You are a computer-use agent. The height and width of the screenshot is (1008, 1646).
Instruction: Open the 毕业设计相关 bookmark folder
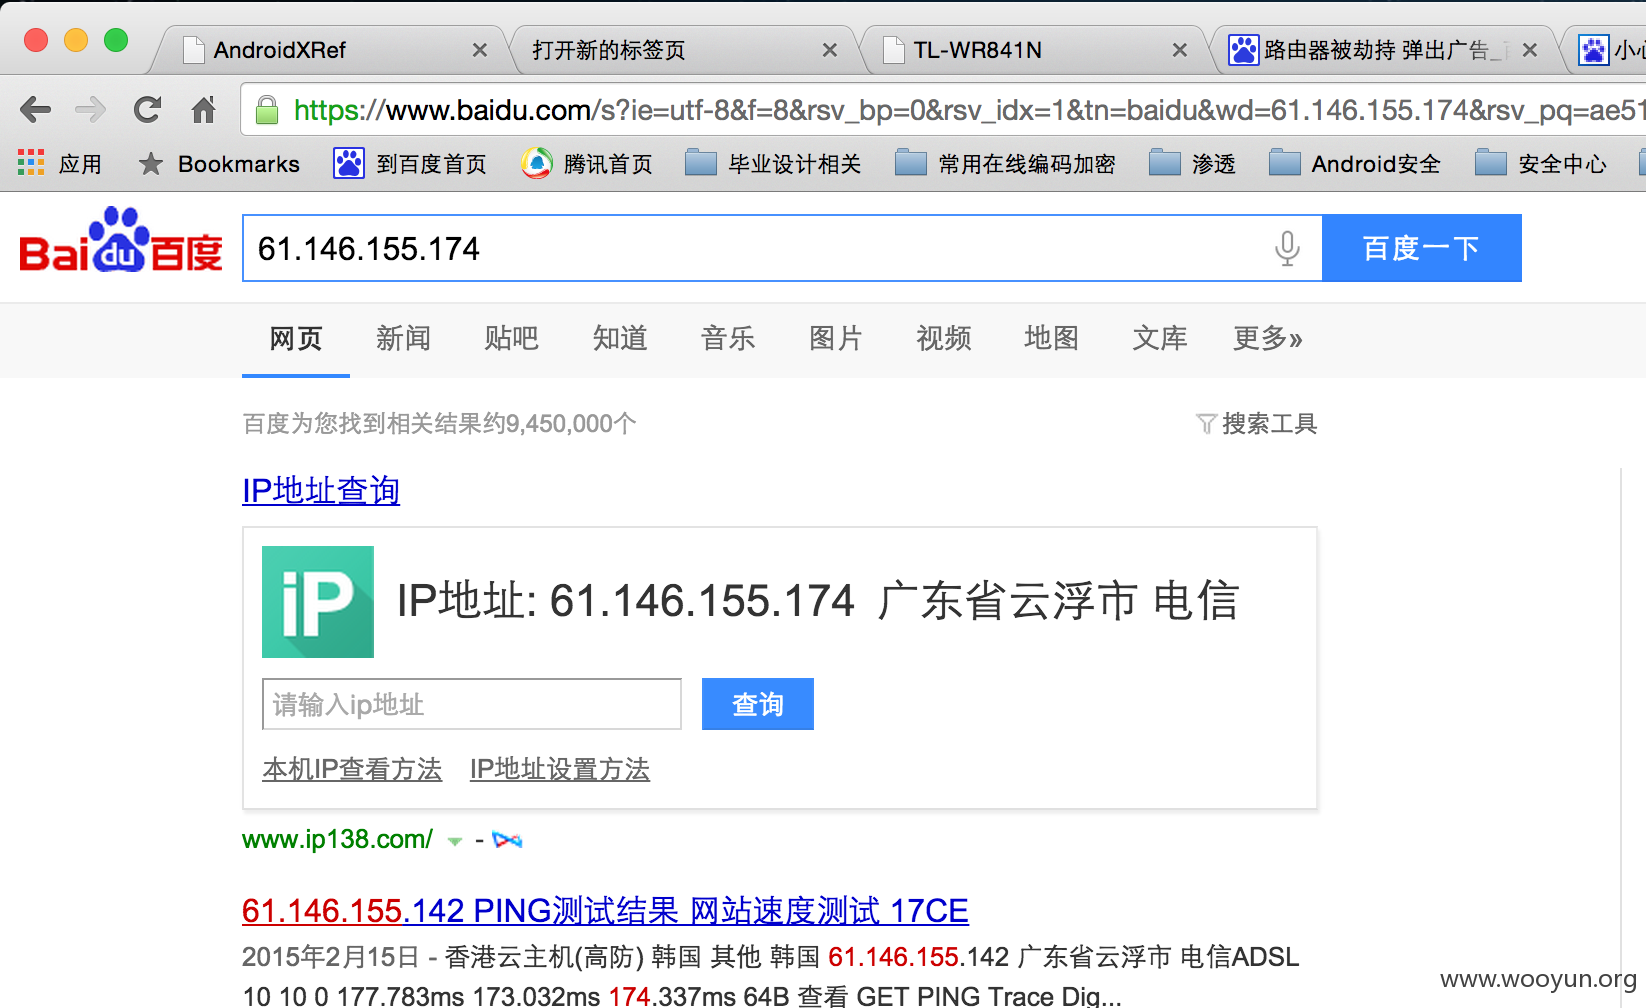(x=773, y=163)
